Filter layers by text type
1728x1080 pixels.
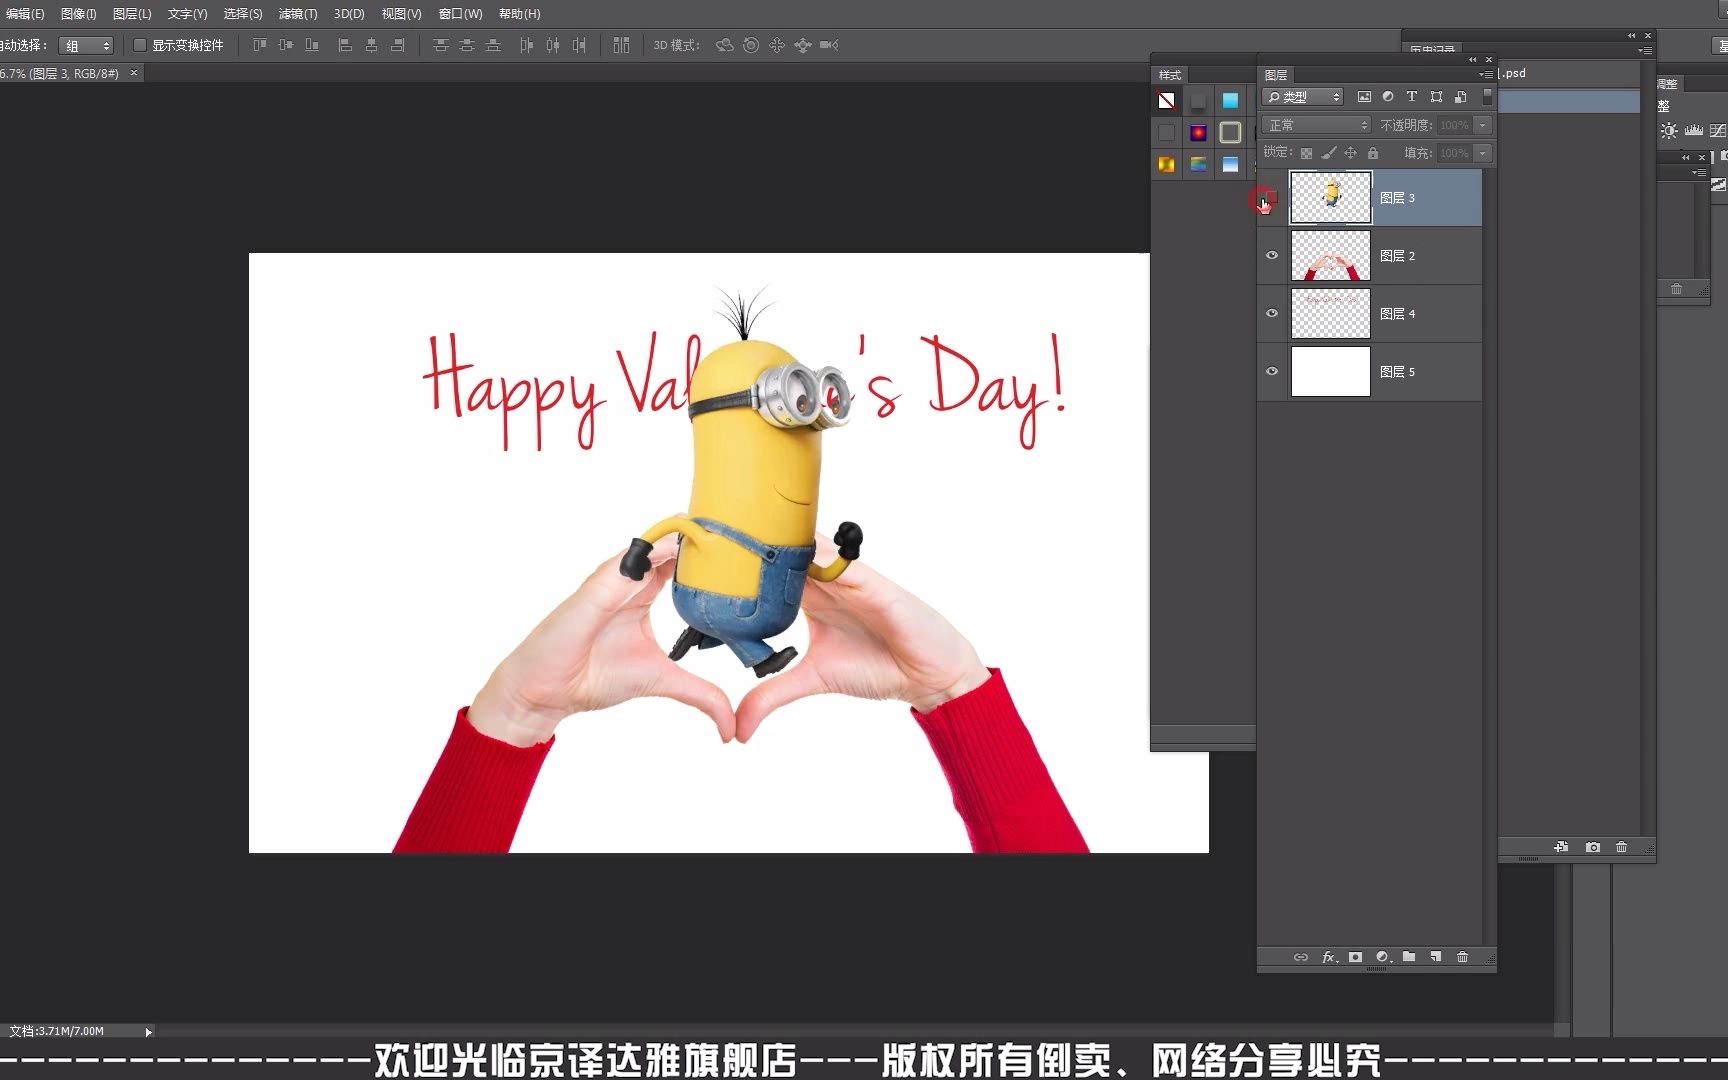pyautogui.click(x=1412, y=97)
